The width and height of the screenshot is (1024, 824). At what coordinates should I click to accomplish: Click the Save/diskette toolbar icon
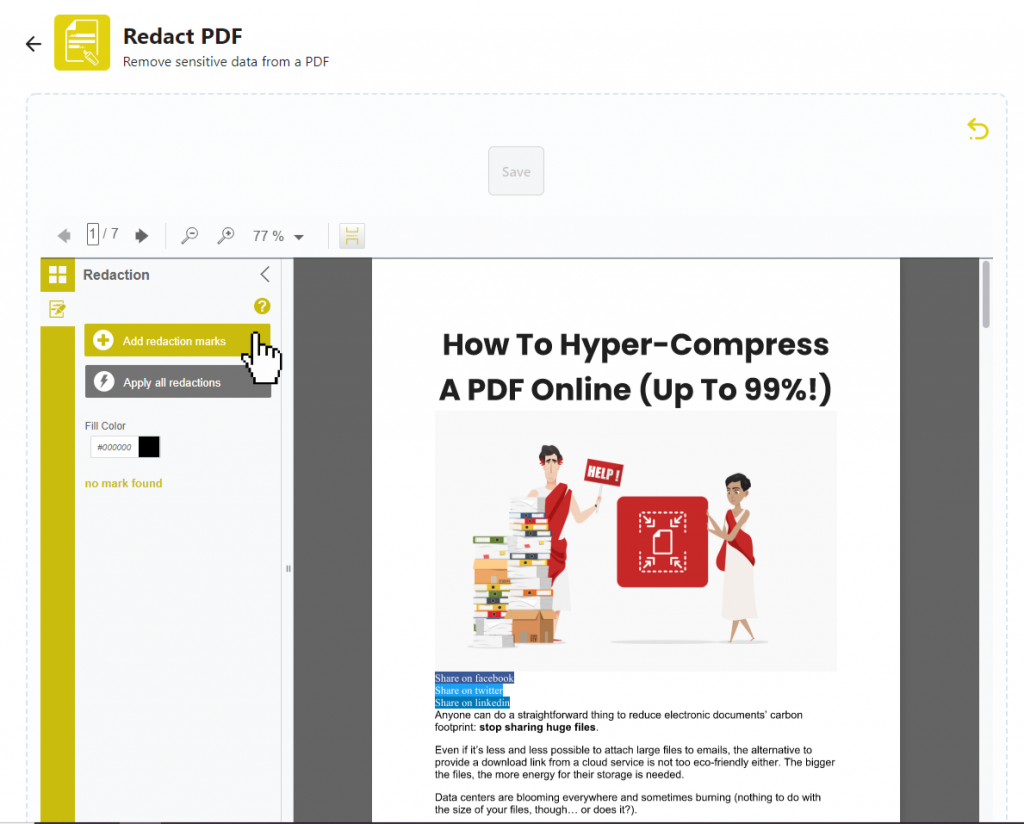[351, 235]
